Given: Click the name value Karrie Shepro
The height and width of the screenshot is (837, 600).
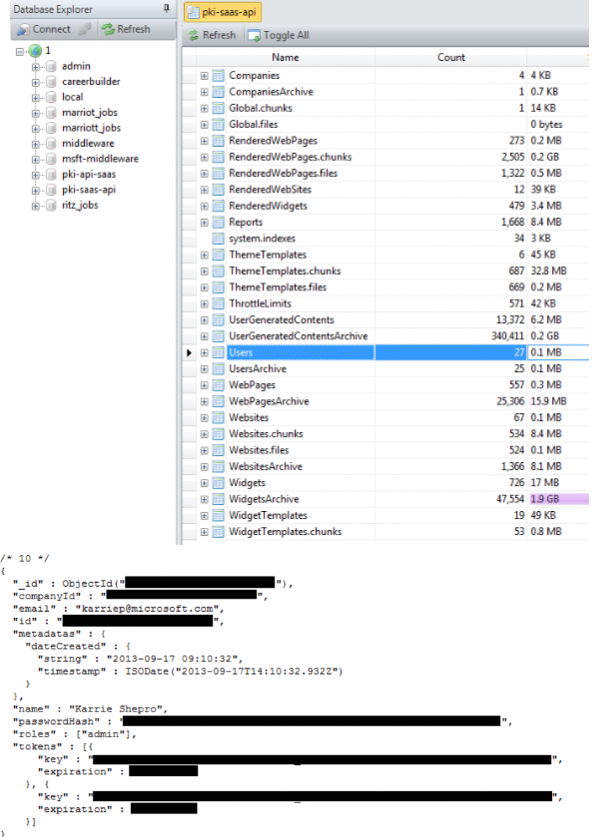Looking at the screenshot, I should click(118, 709).
